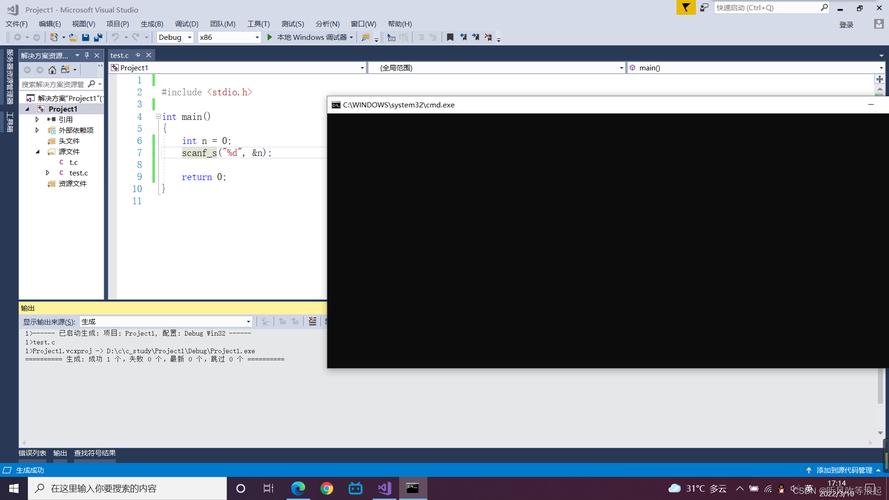
Task: Click the 登录 sign-in link
Action: [x=846, y=24]
